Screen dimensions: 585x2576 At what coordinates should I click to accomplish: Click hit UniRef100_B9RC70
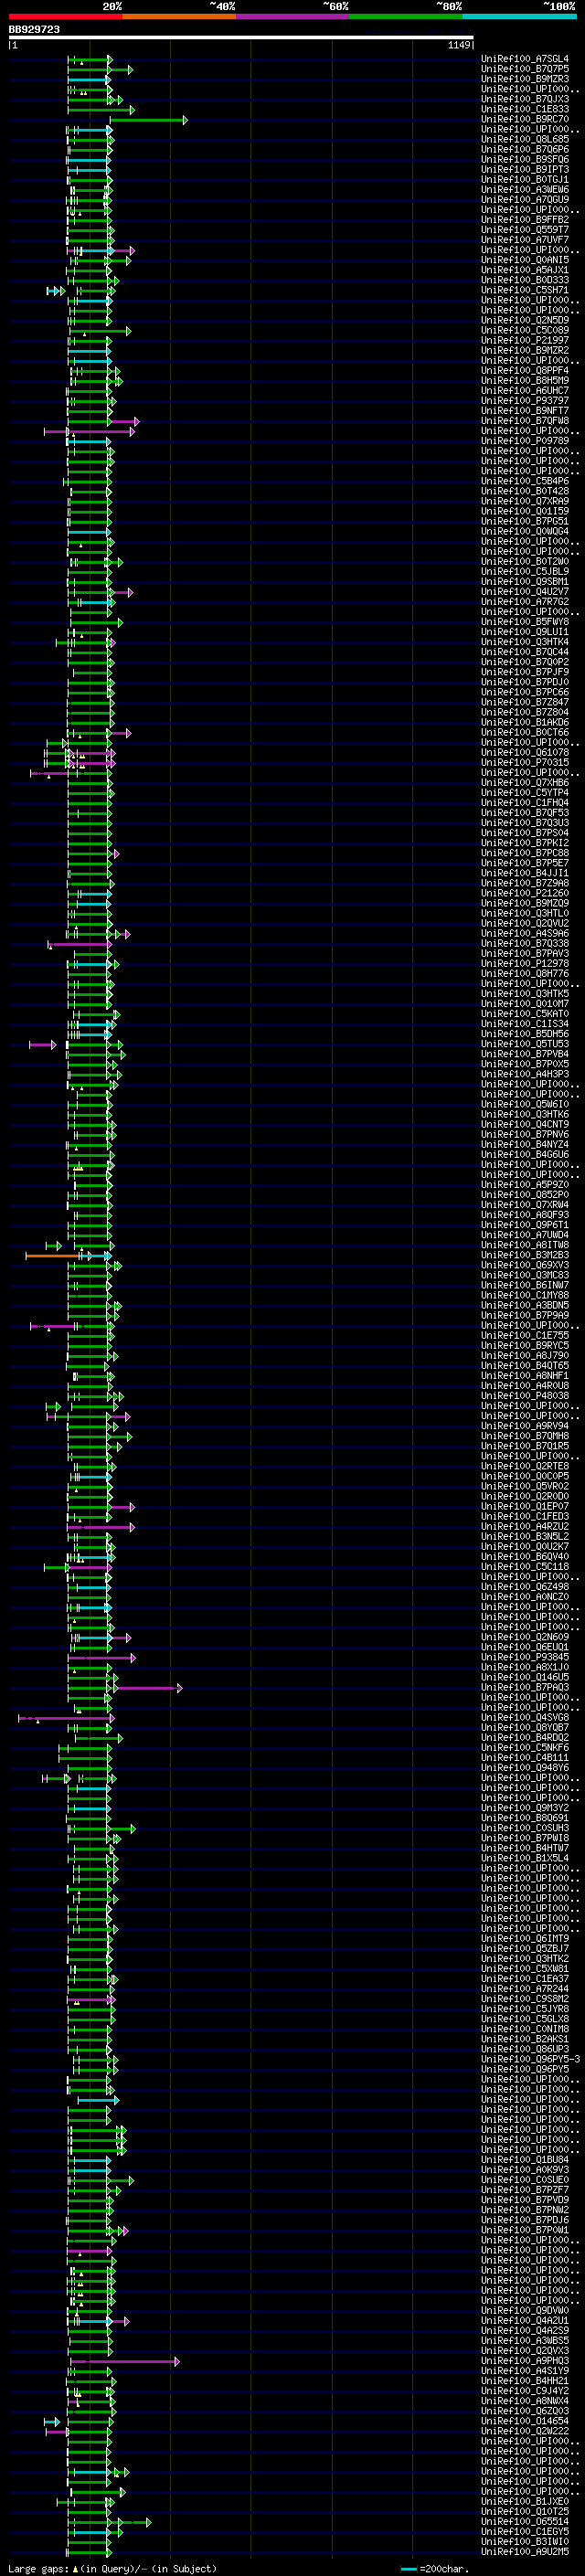coord(525,119)
